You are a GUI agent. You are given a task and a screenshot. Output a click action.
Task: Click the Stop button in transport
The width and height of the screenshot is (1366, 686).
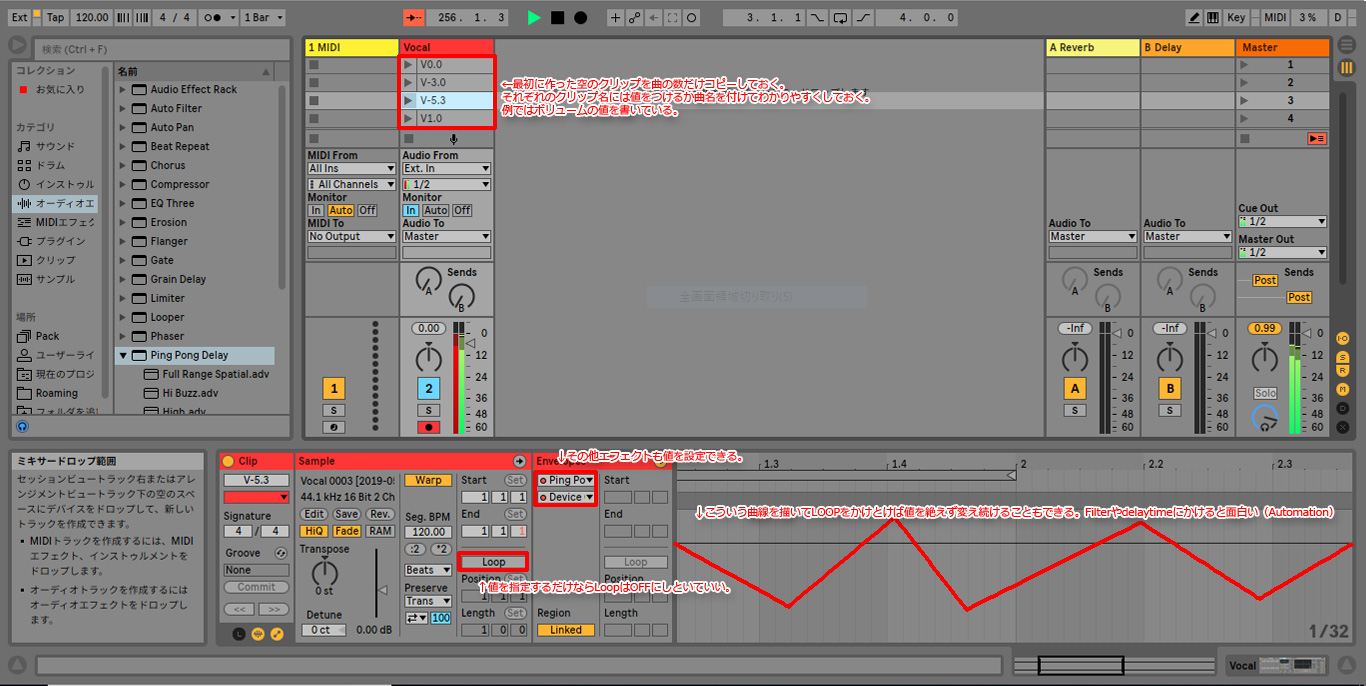click(x=558, y=18)
